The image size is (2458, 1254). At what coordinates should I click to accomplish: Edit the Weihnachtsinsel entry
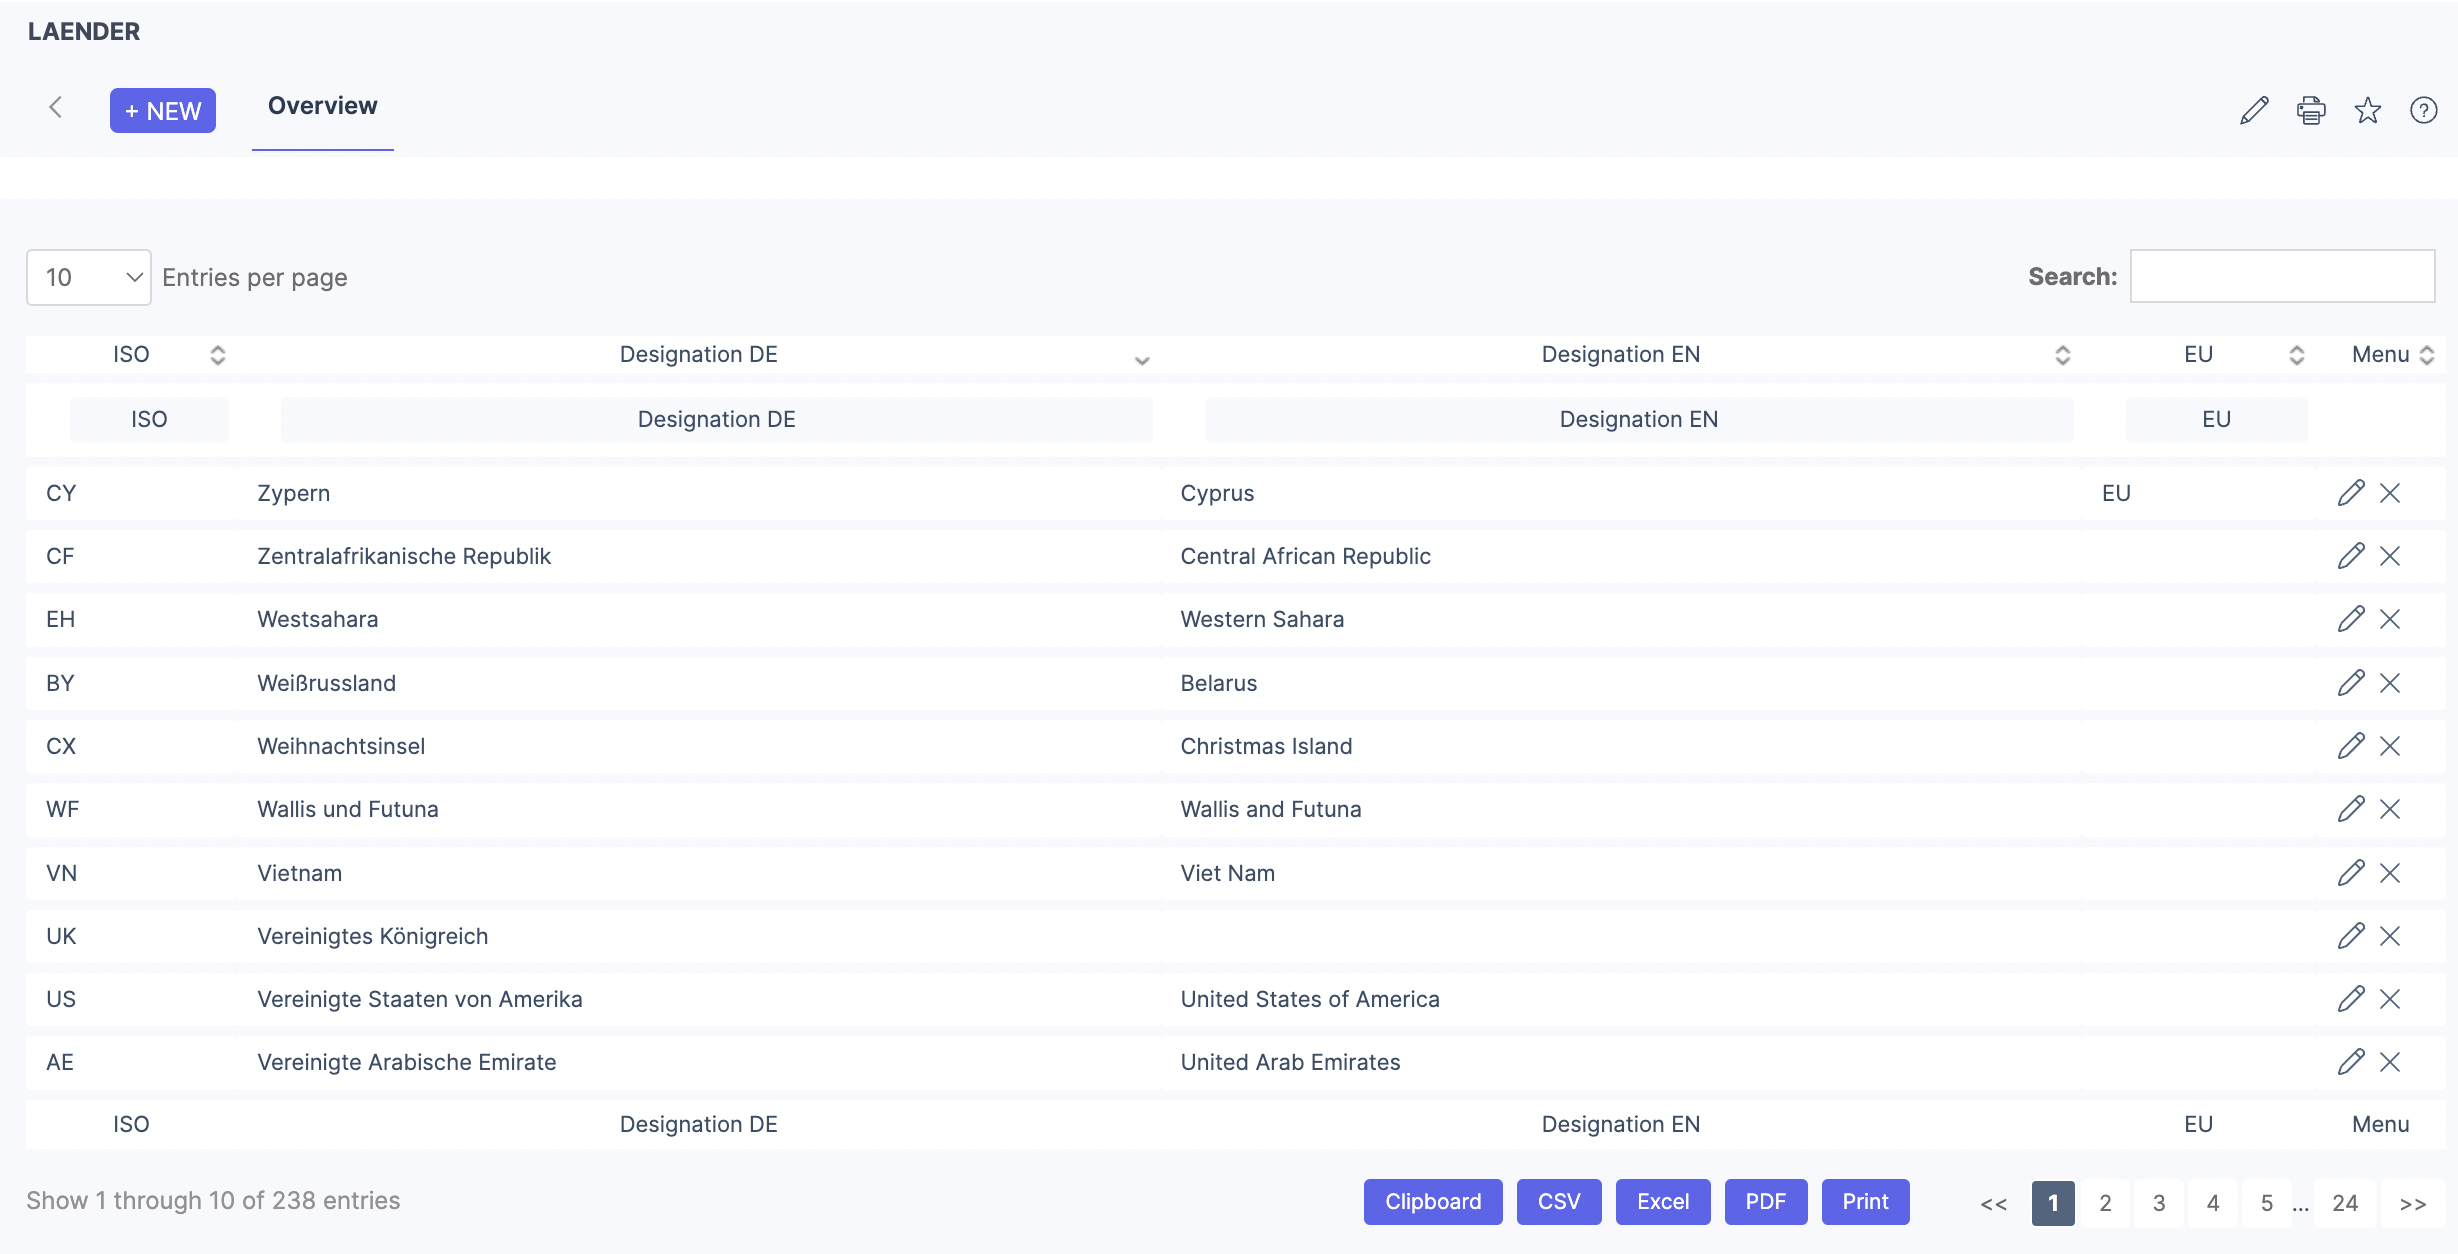2350,746
